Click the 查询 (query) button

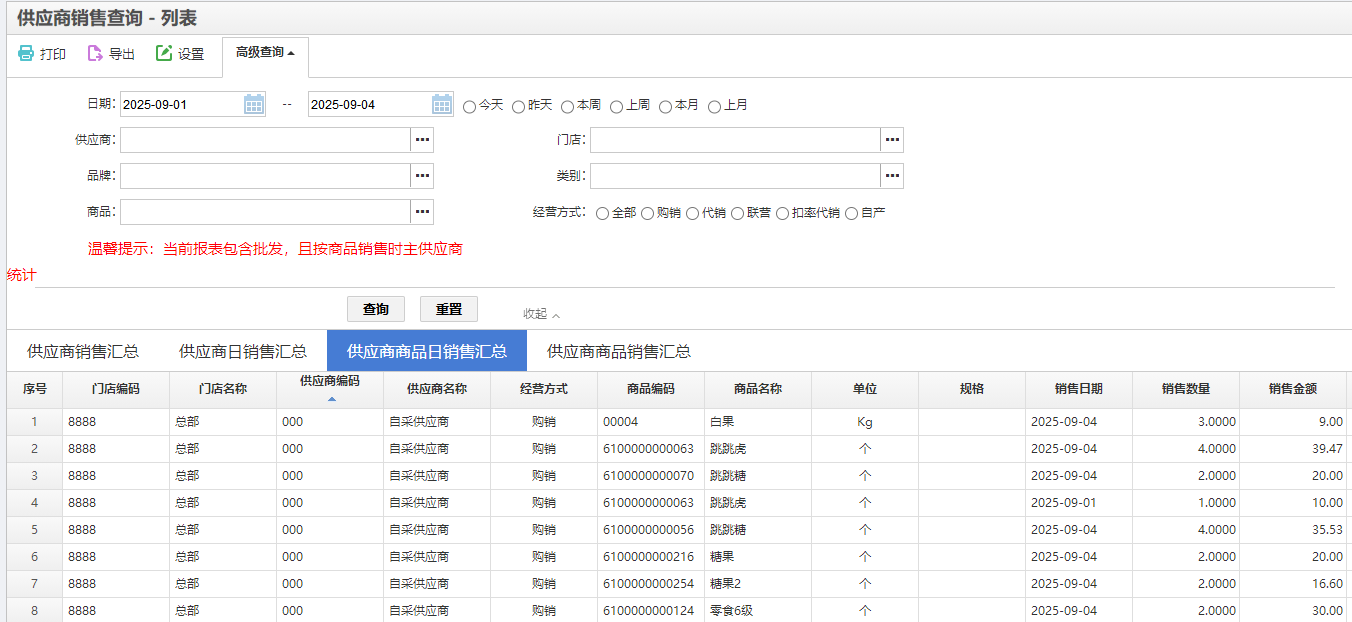coord(375,309)
